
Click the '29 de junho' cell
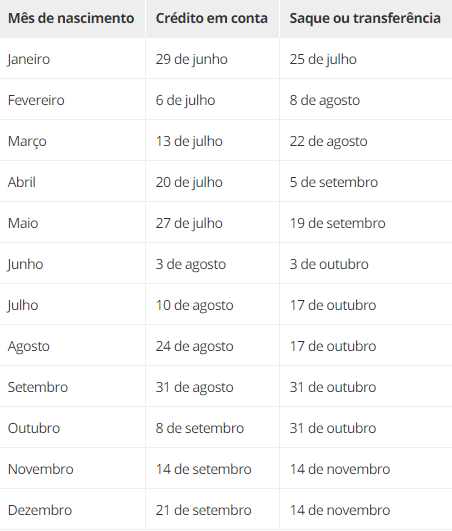point(192,60)
